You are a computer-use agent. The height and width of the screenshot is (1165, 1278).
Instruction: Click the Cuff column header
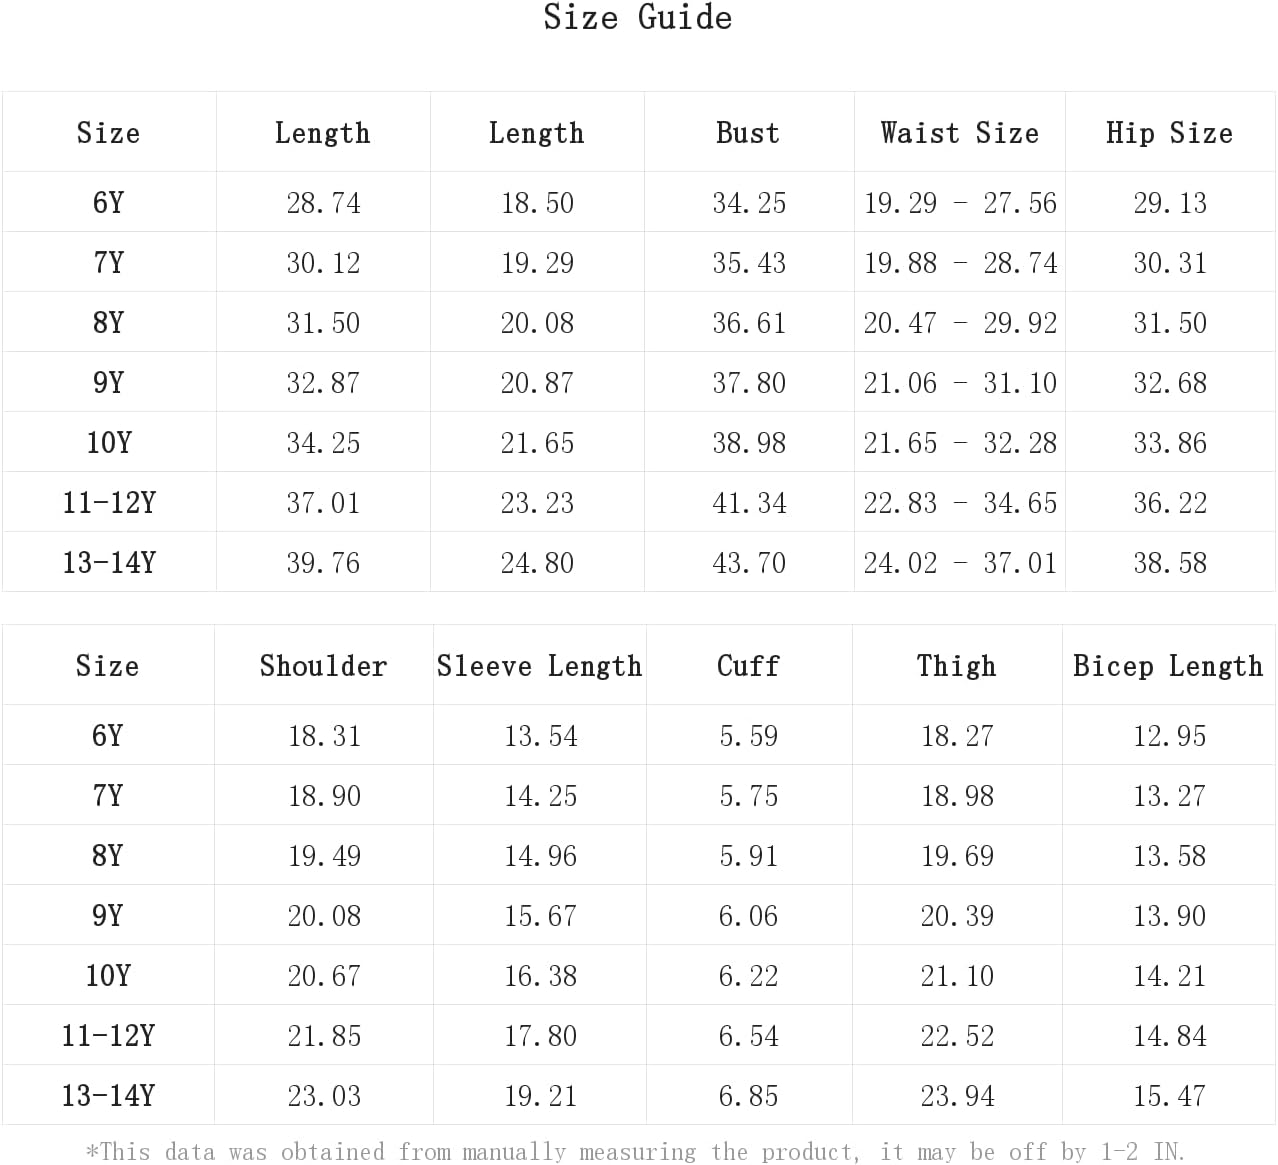pos(748,666)
